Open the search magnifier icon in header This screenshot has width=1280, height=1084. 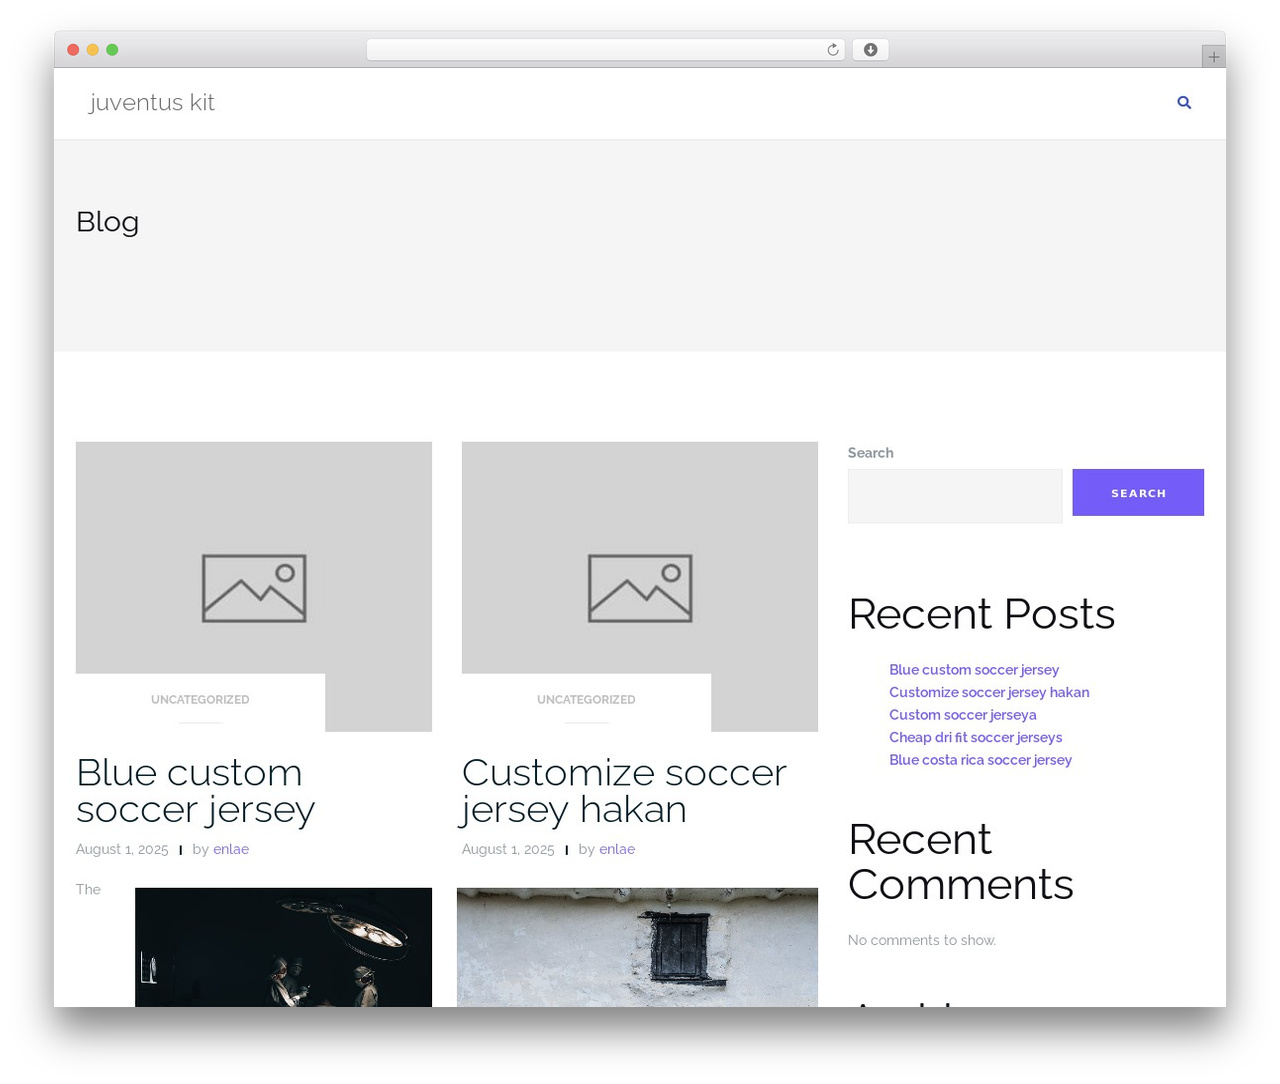coord(1184,102)
